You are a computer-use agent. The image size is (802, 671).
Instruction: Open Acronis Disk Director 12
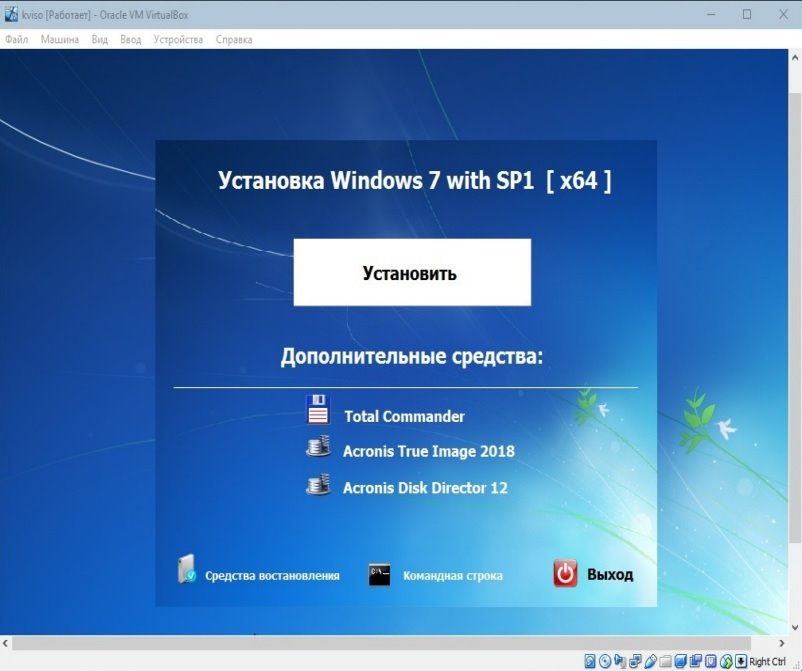tap(425, 488)
